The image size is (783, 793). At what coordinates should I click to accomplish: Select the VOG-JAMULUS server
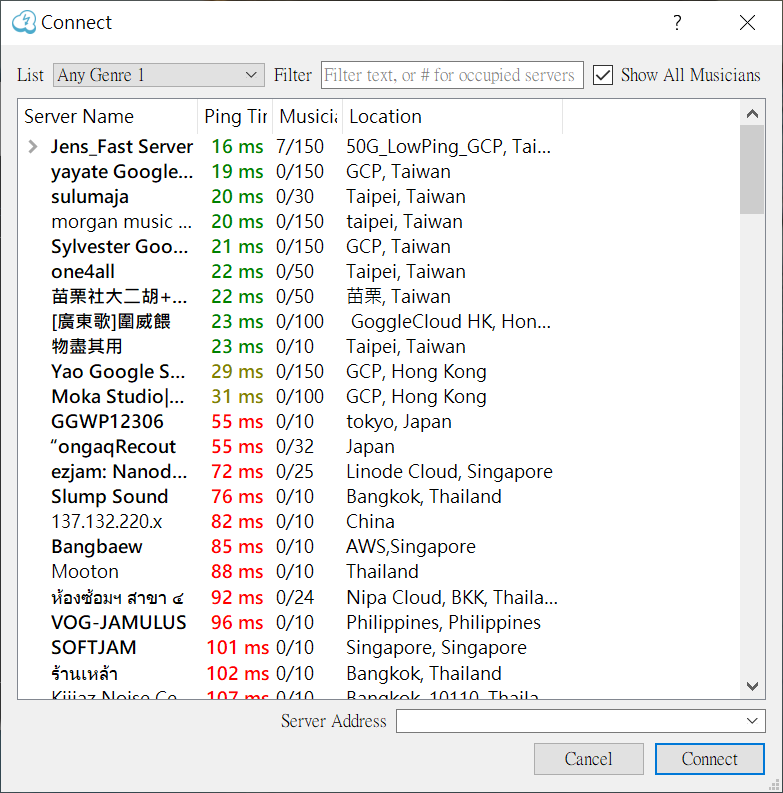click(118, 623)
